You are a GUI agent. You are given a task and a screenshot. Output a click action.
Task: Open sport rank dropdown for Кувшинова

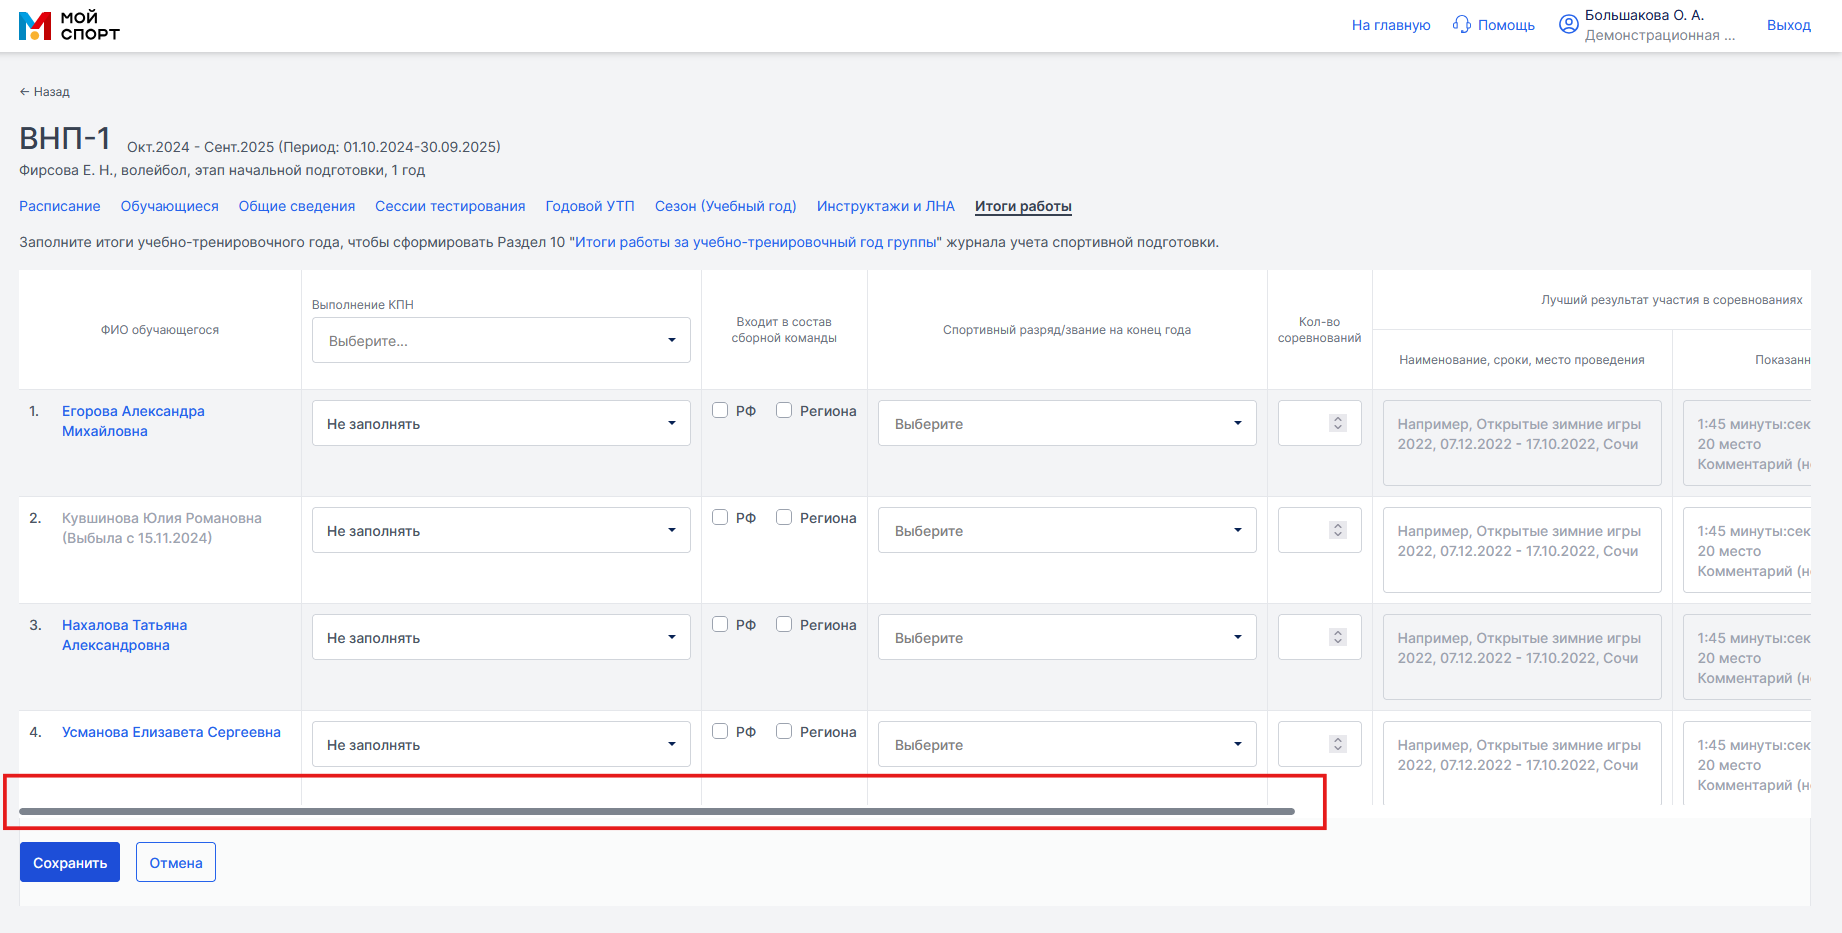coord(1067,530)
